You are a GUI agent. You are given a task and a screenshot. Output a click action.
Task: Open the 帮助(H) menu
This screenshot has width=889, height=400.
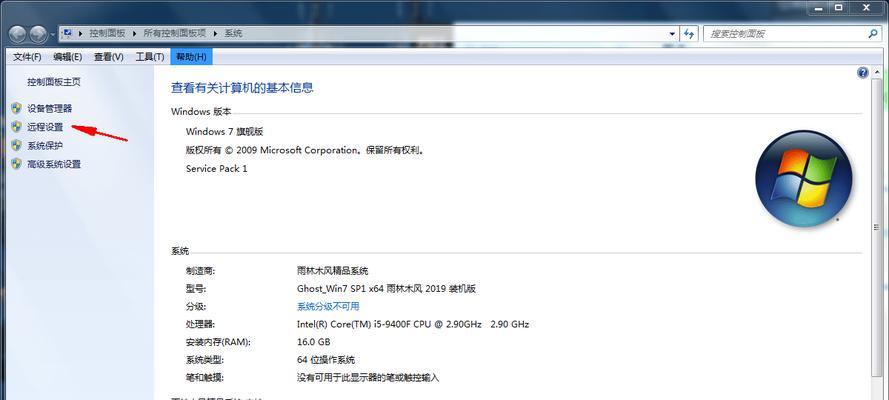190,57
